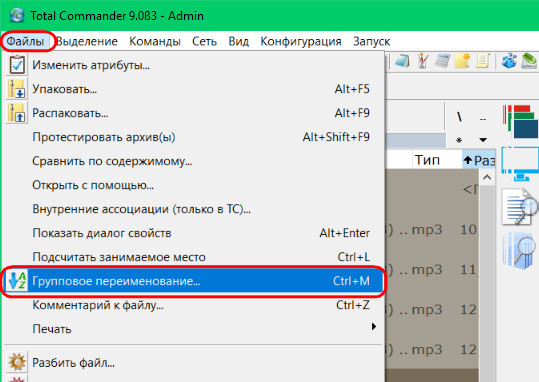Click the yellow notes sheet toolbar icon
The height and width of the screenshot is (382, 539).
483,61
